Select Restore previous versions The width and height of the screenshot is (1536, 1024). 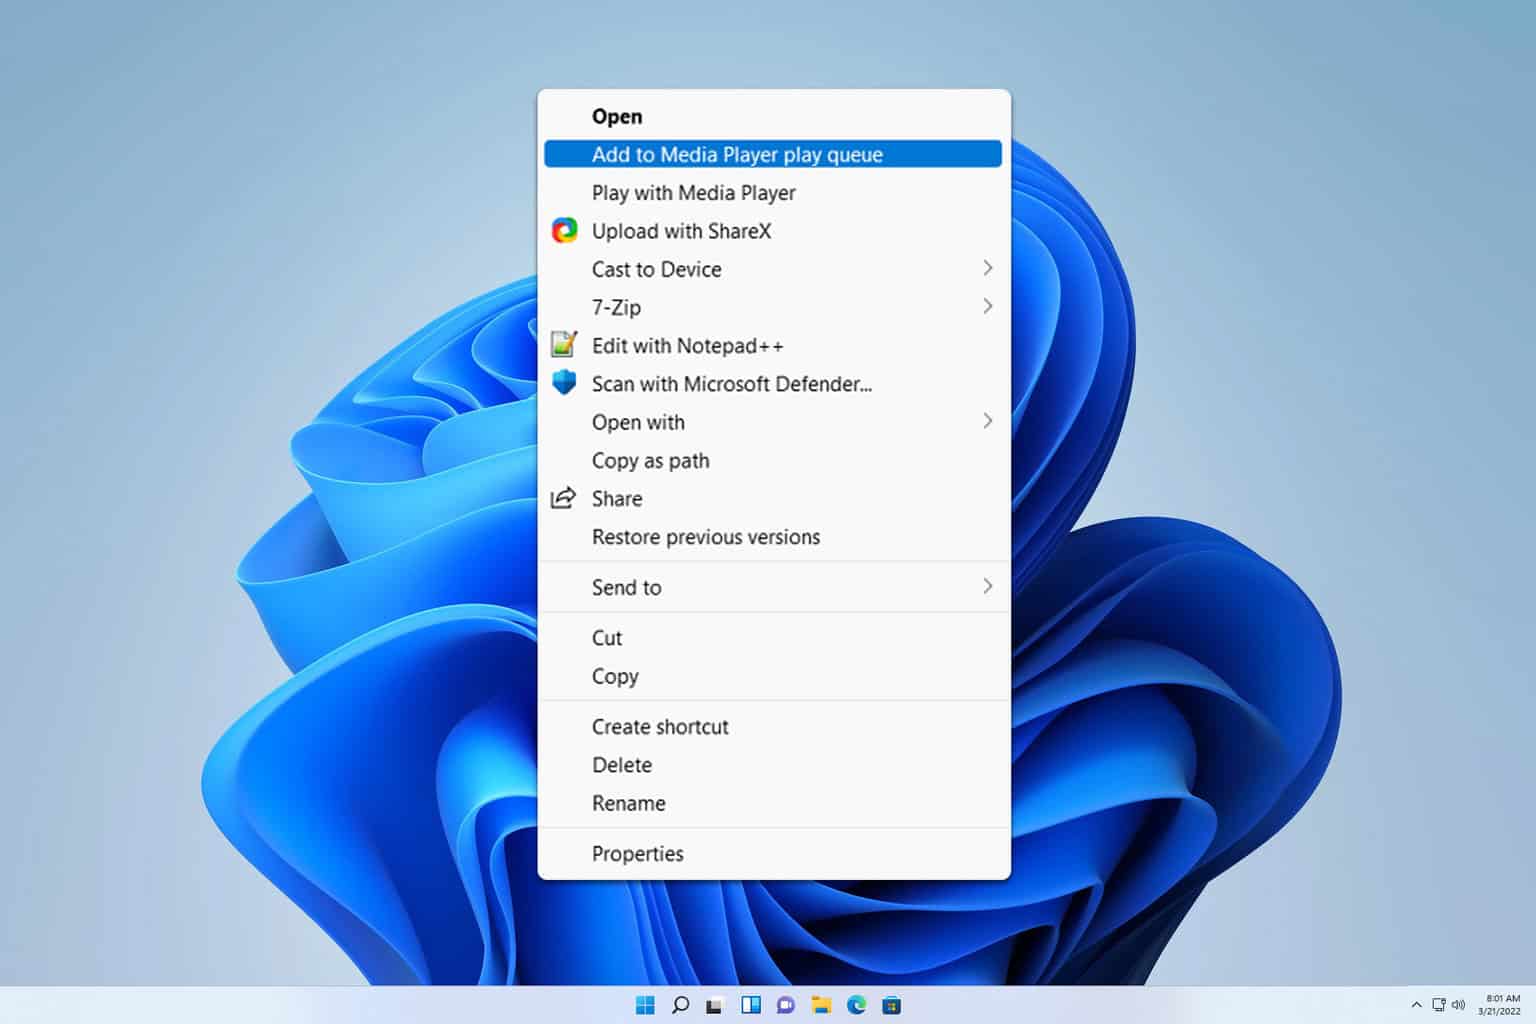[x=773, y=537]
